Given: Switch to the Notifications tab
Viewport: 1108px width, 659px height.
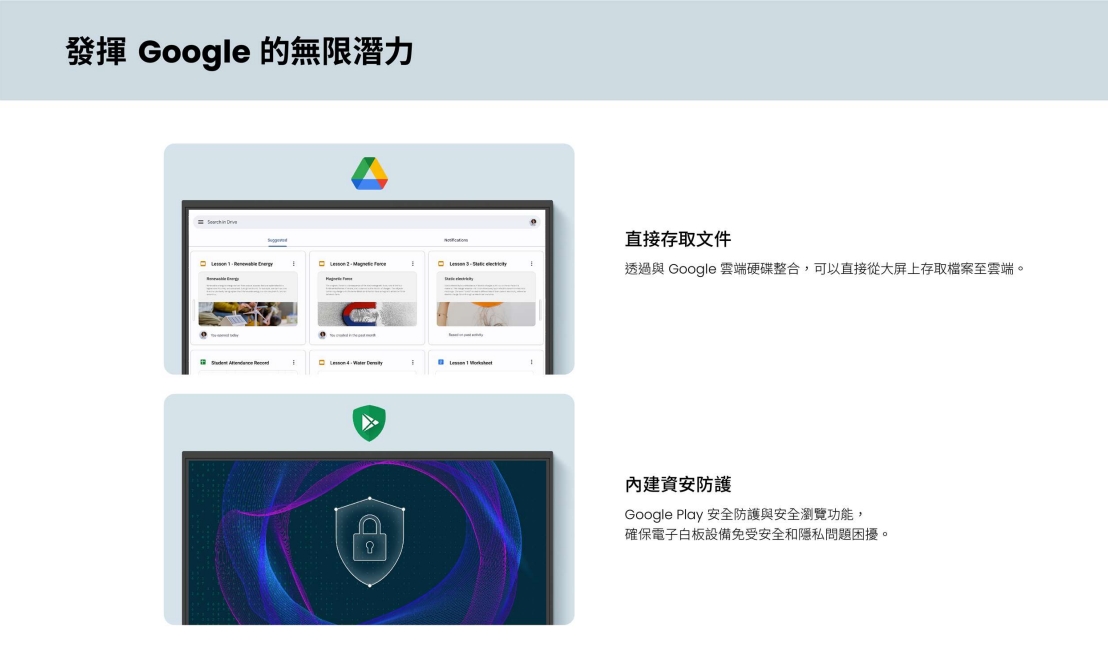Looking at the screenshot, I should pyautogui.click(x=456, y=240).
